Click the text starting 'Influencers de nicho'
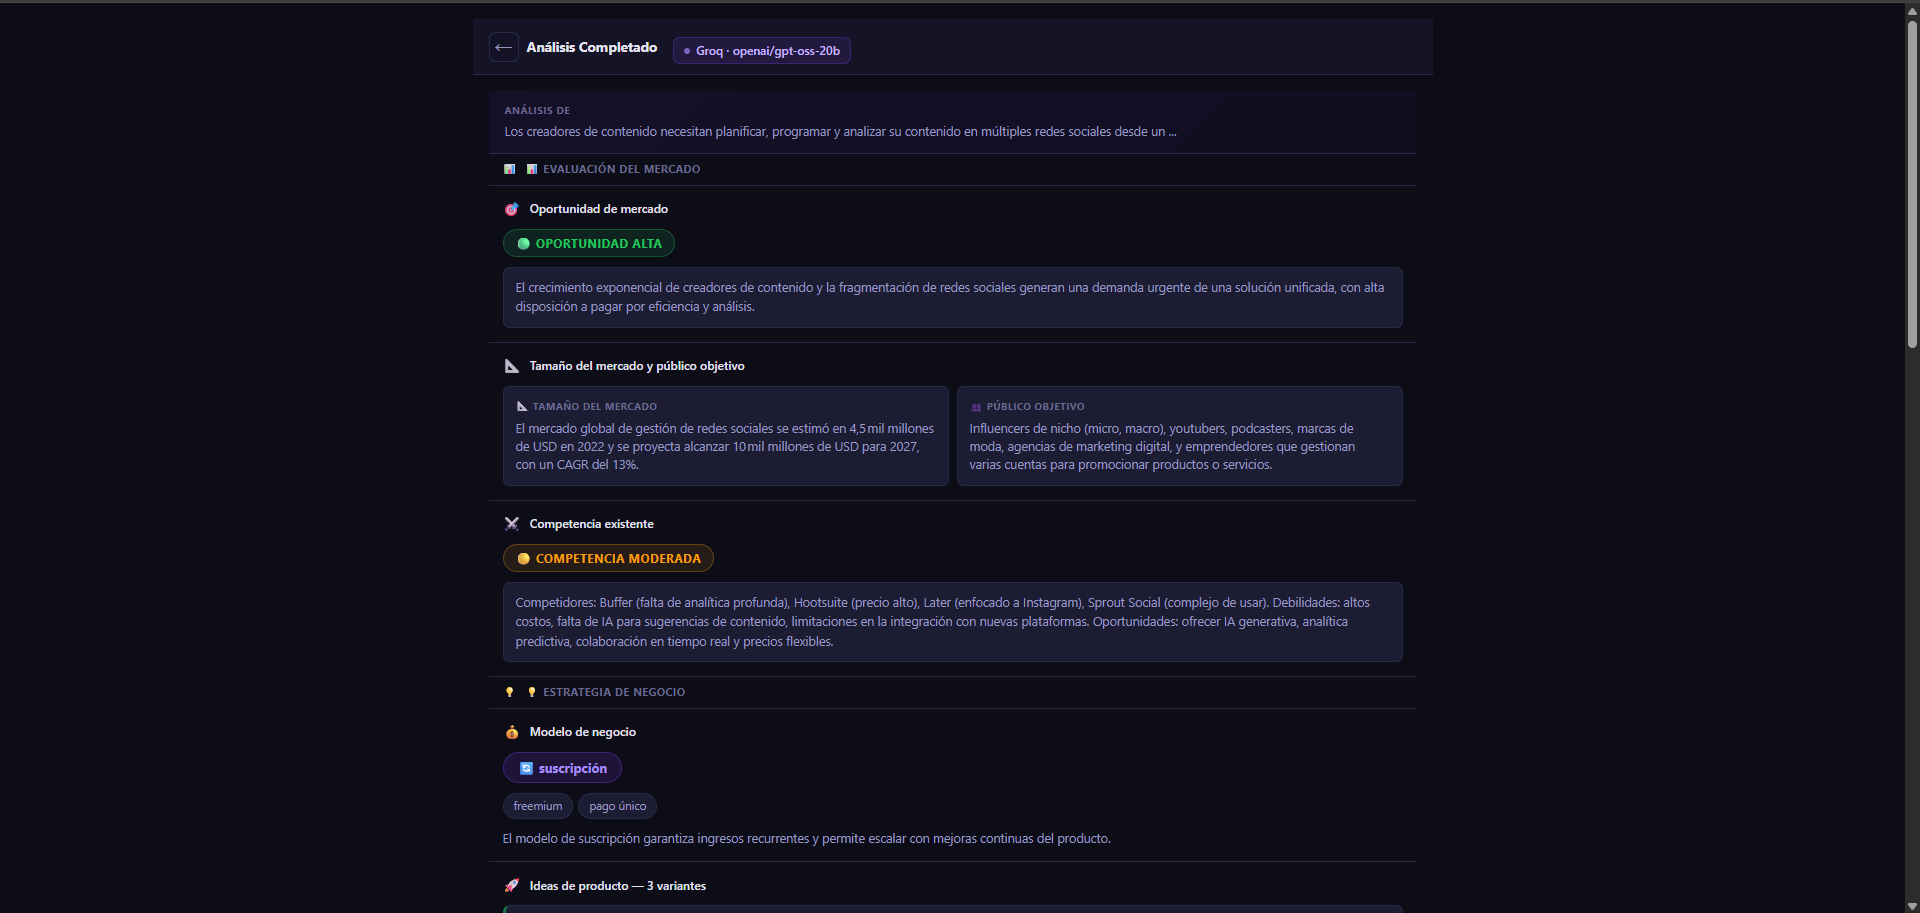 pyautogui.click(x=1162, y=447)
